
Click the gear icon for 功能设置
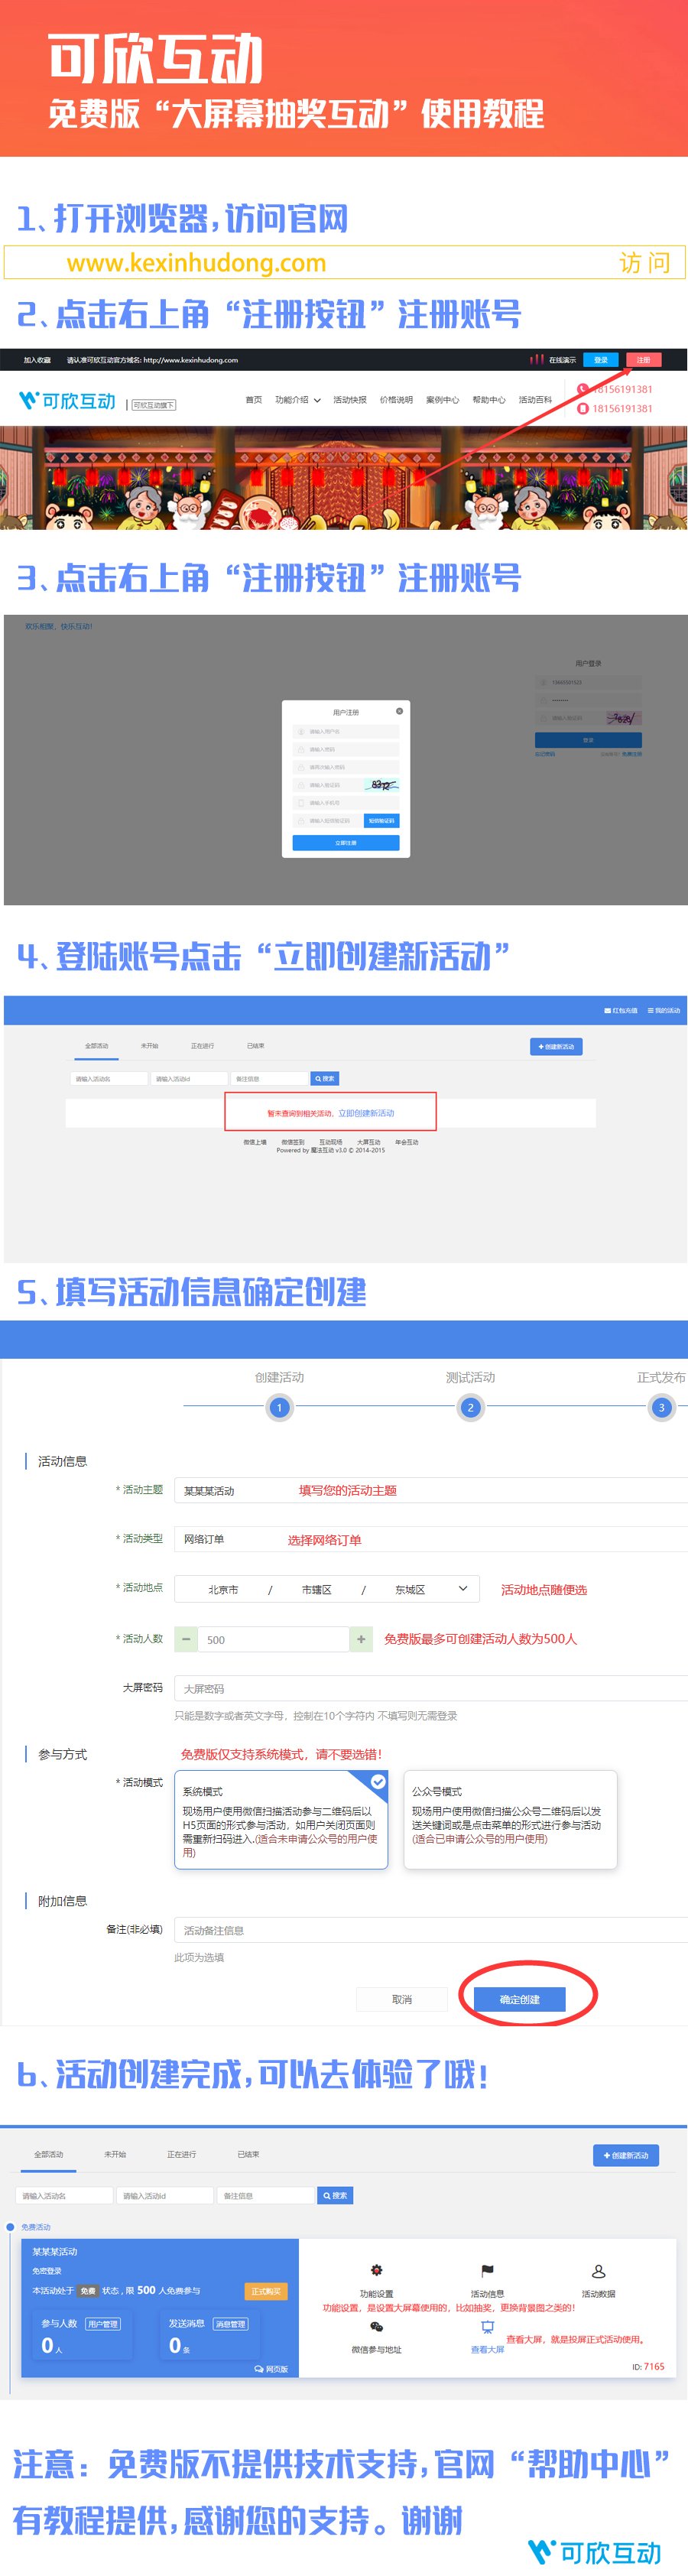tap(376, 2270)
